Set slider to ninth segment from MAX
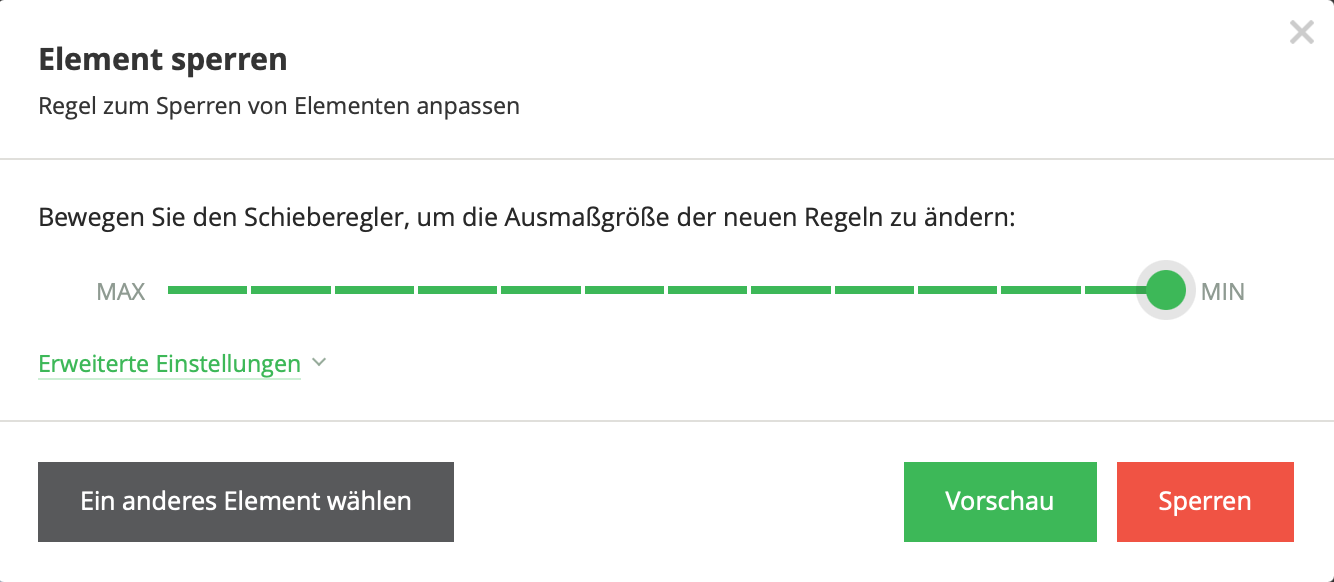Viewport: 1334px width, 582px height. point(874,290)
